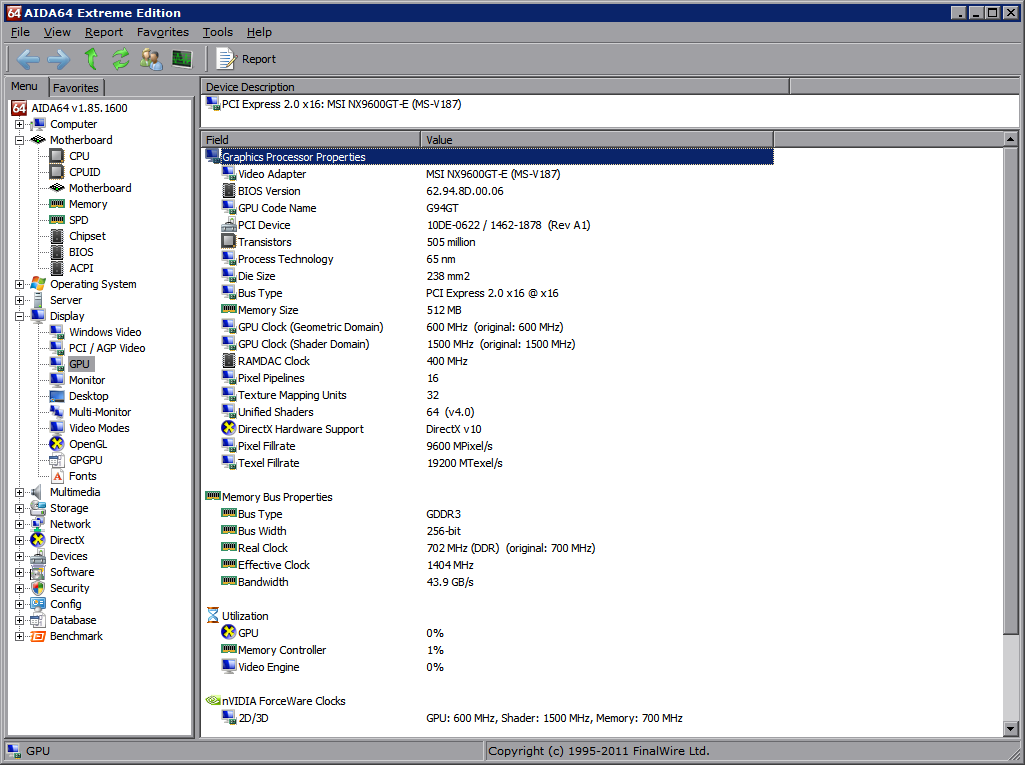Click the Back navigation arrow icon

tap(28, 59)
